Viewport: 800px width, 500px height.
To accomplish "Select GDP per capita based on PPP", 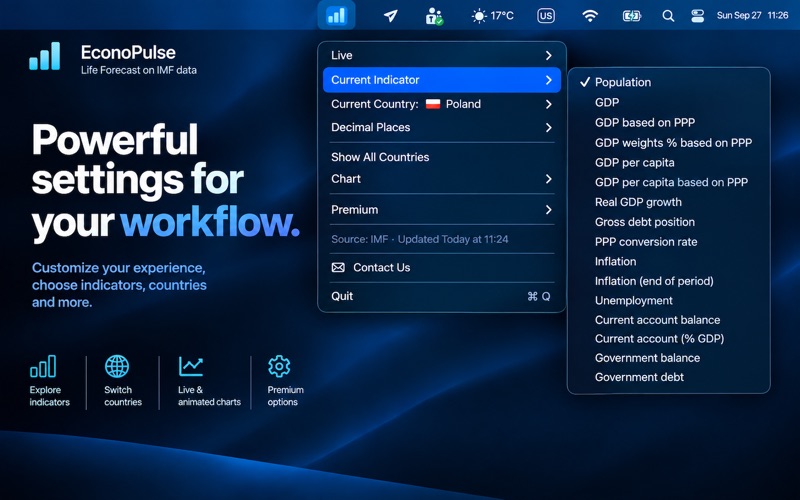I will [x=668, y=183].
